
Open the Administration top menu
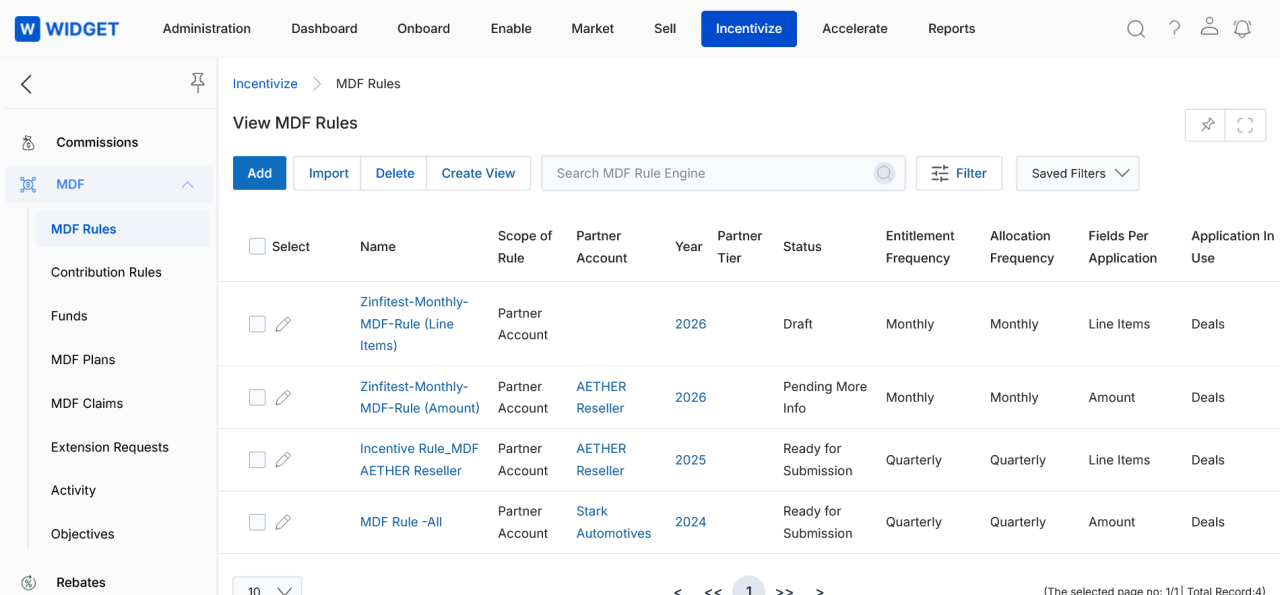pos(207,29)
